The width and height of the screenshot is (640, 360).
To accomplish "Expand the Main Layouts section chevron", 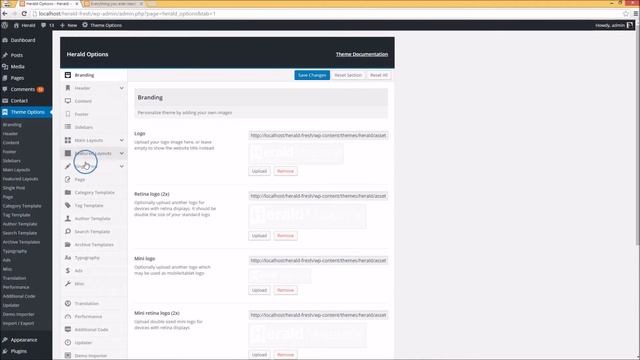I will (x=122, y=140).
